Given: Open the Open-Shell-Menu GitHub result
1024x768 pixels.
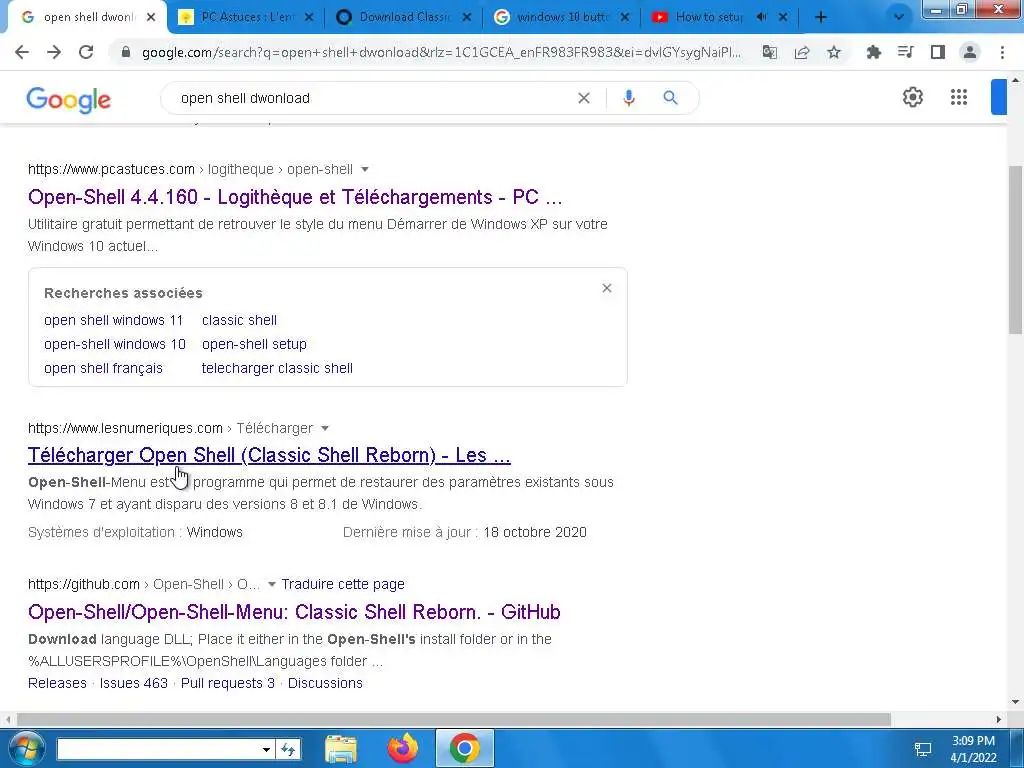Looking at the screenshot, I should 294,612.
